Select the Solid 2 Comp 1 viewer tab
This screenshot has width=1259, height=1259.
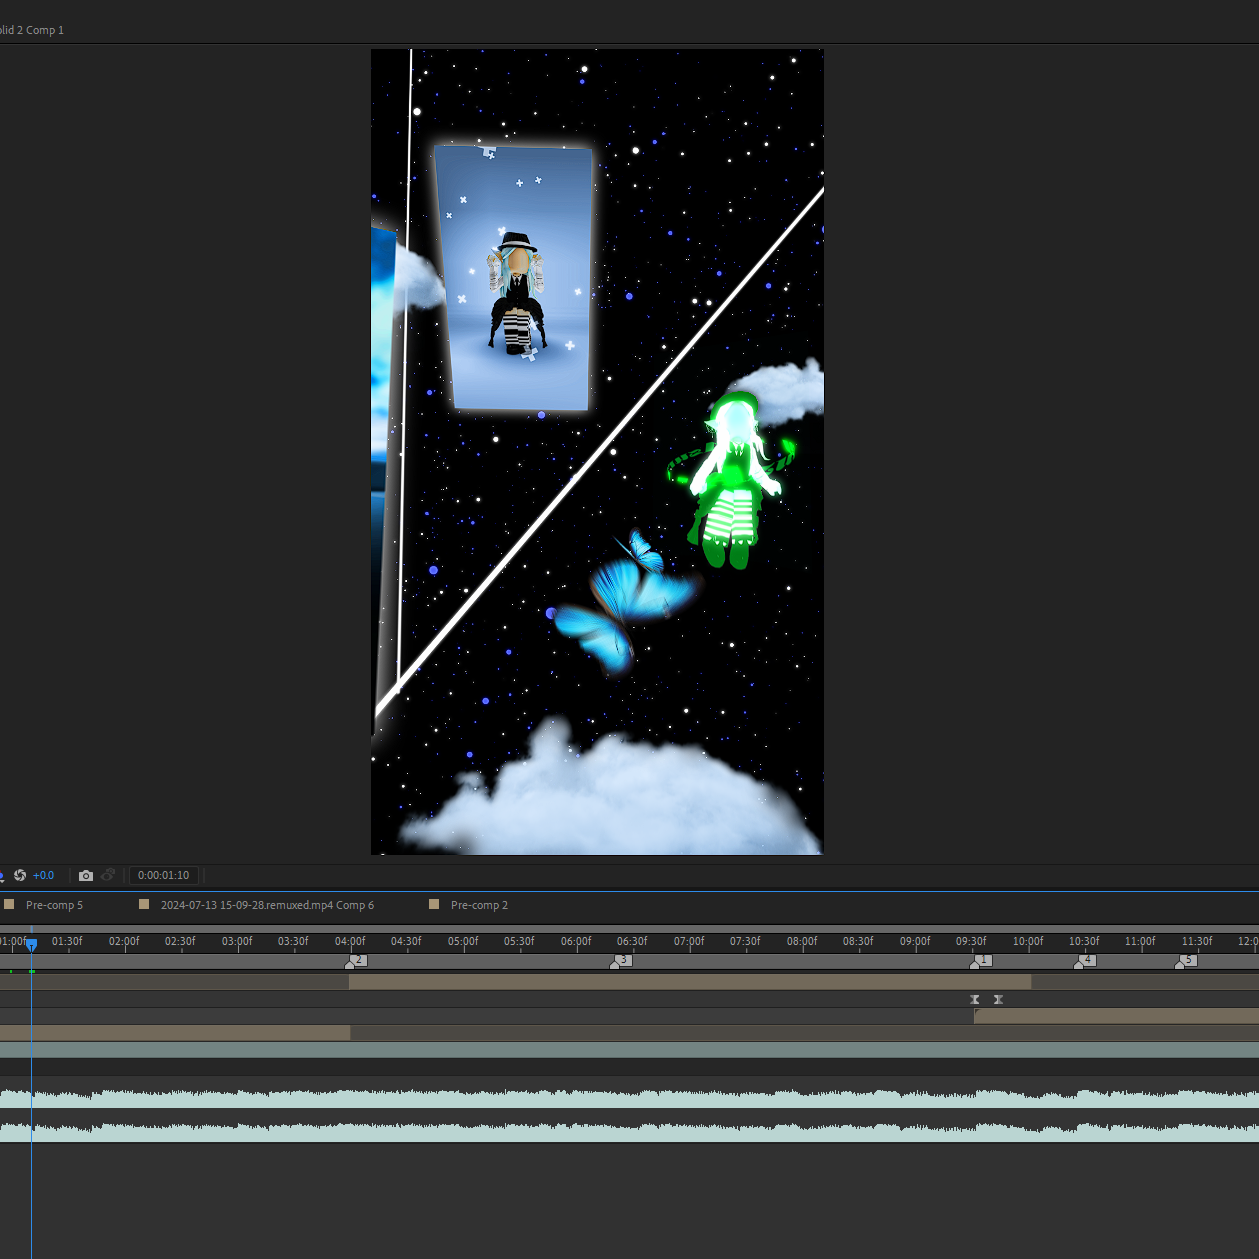(x=32, y=30)
